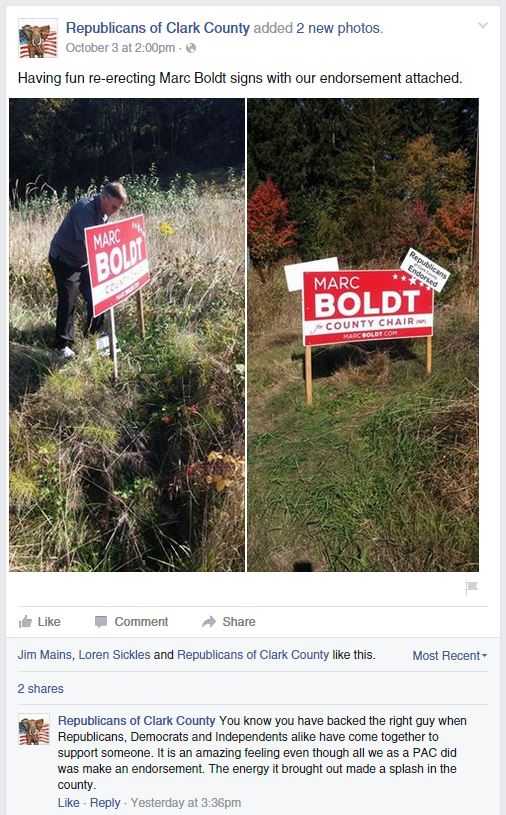View the 2 shares link

pyautogui.click(x=41, y=689)
